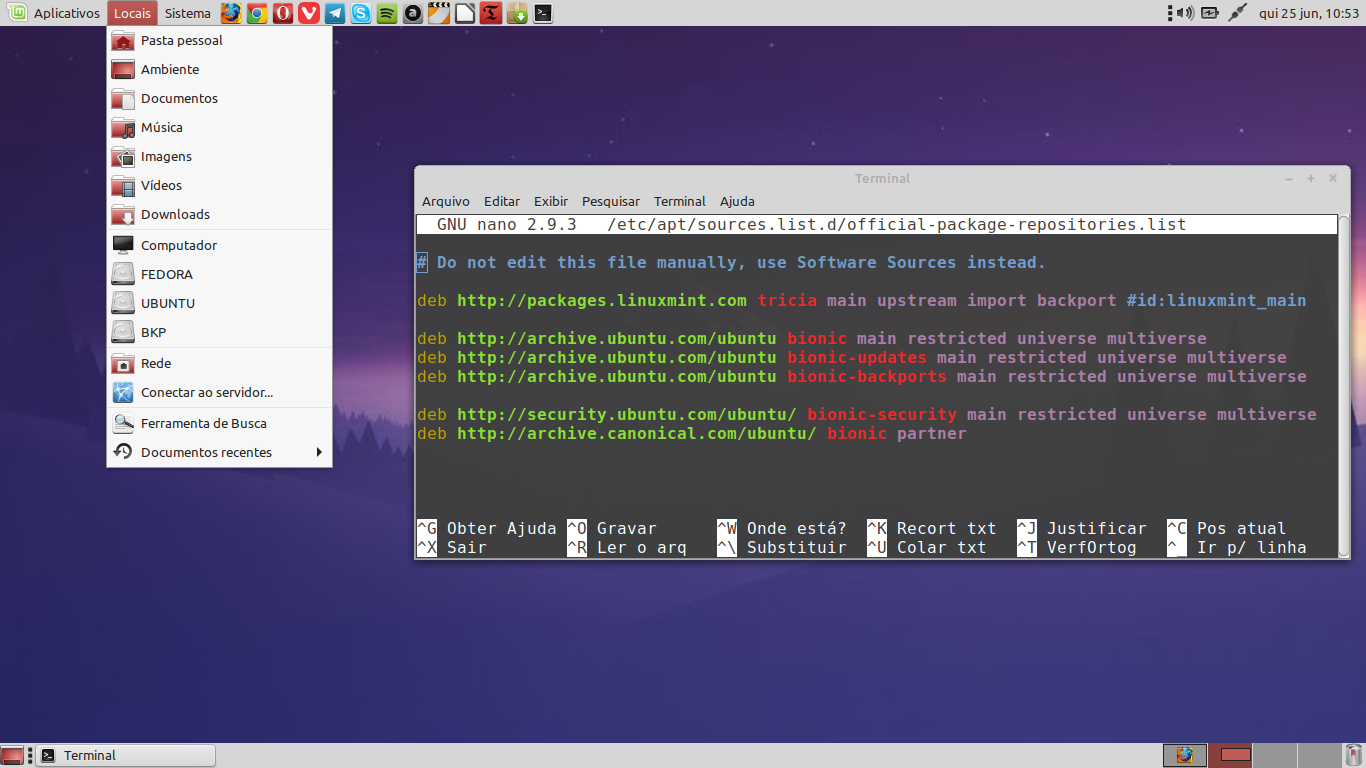Open the Pesquisar menu in Terminal

point(611,201)
